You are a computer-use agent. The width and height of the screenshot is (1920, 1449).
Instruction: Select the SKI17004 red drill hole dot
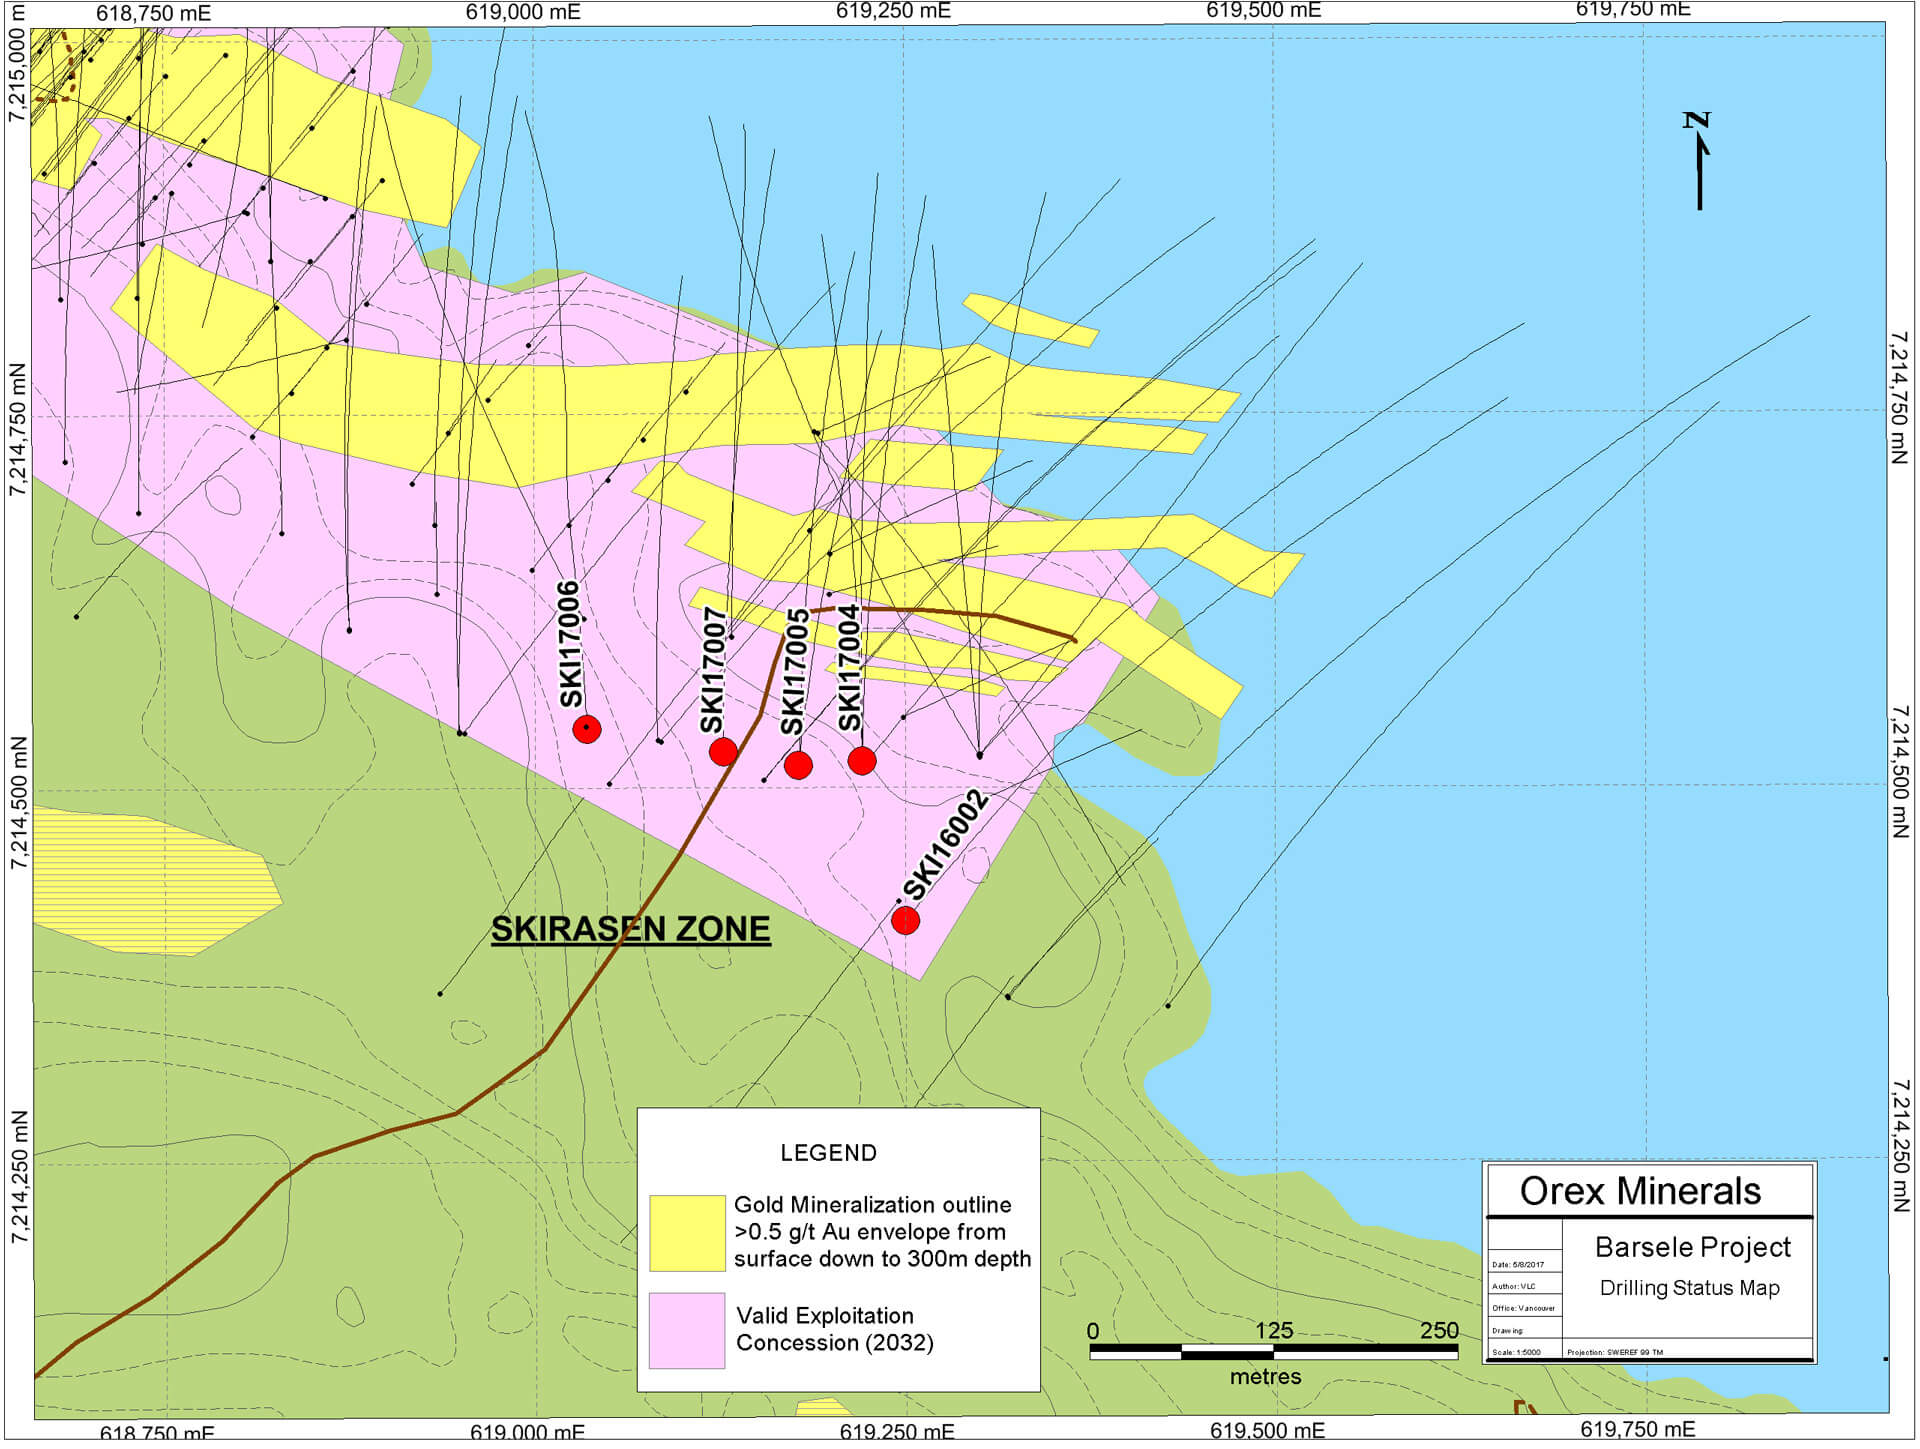tap(862, 761)
